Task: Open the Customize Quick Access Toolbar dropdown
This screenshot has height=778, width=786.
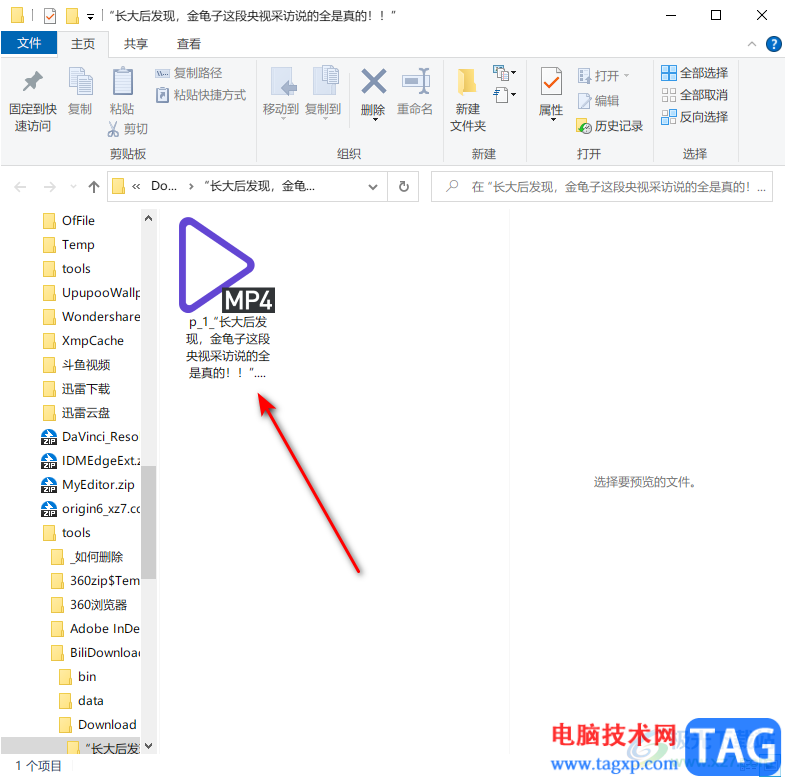Action: tap(90, 17)
